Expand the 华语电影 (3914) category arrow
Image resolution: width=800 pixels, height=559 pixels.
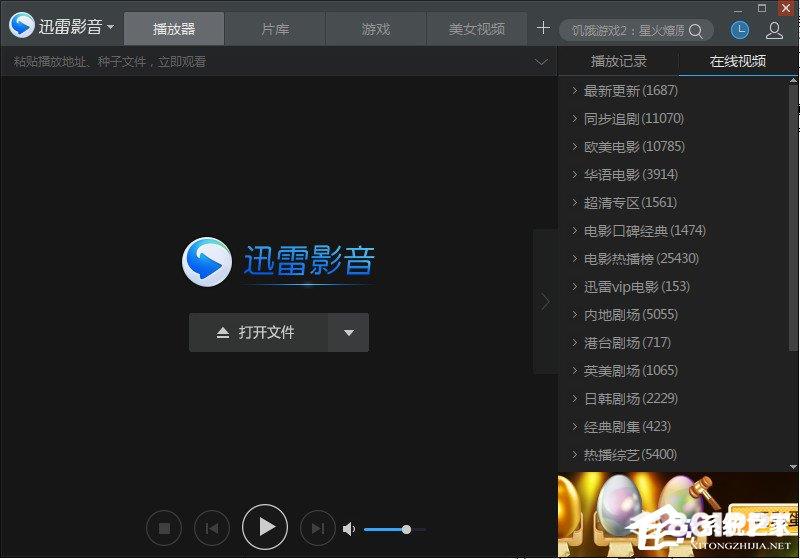(x=574, y=174)
